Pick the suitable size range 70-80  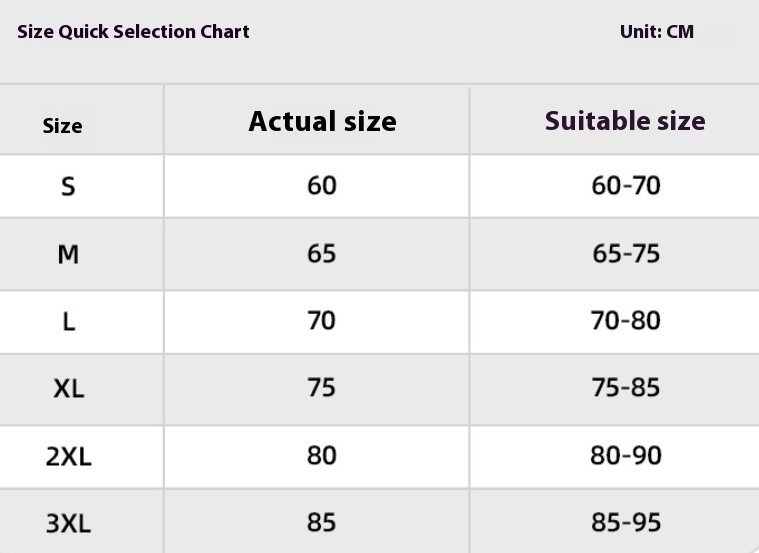pos(626,321)
